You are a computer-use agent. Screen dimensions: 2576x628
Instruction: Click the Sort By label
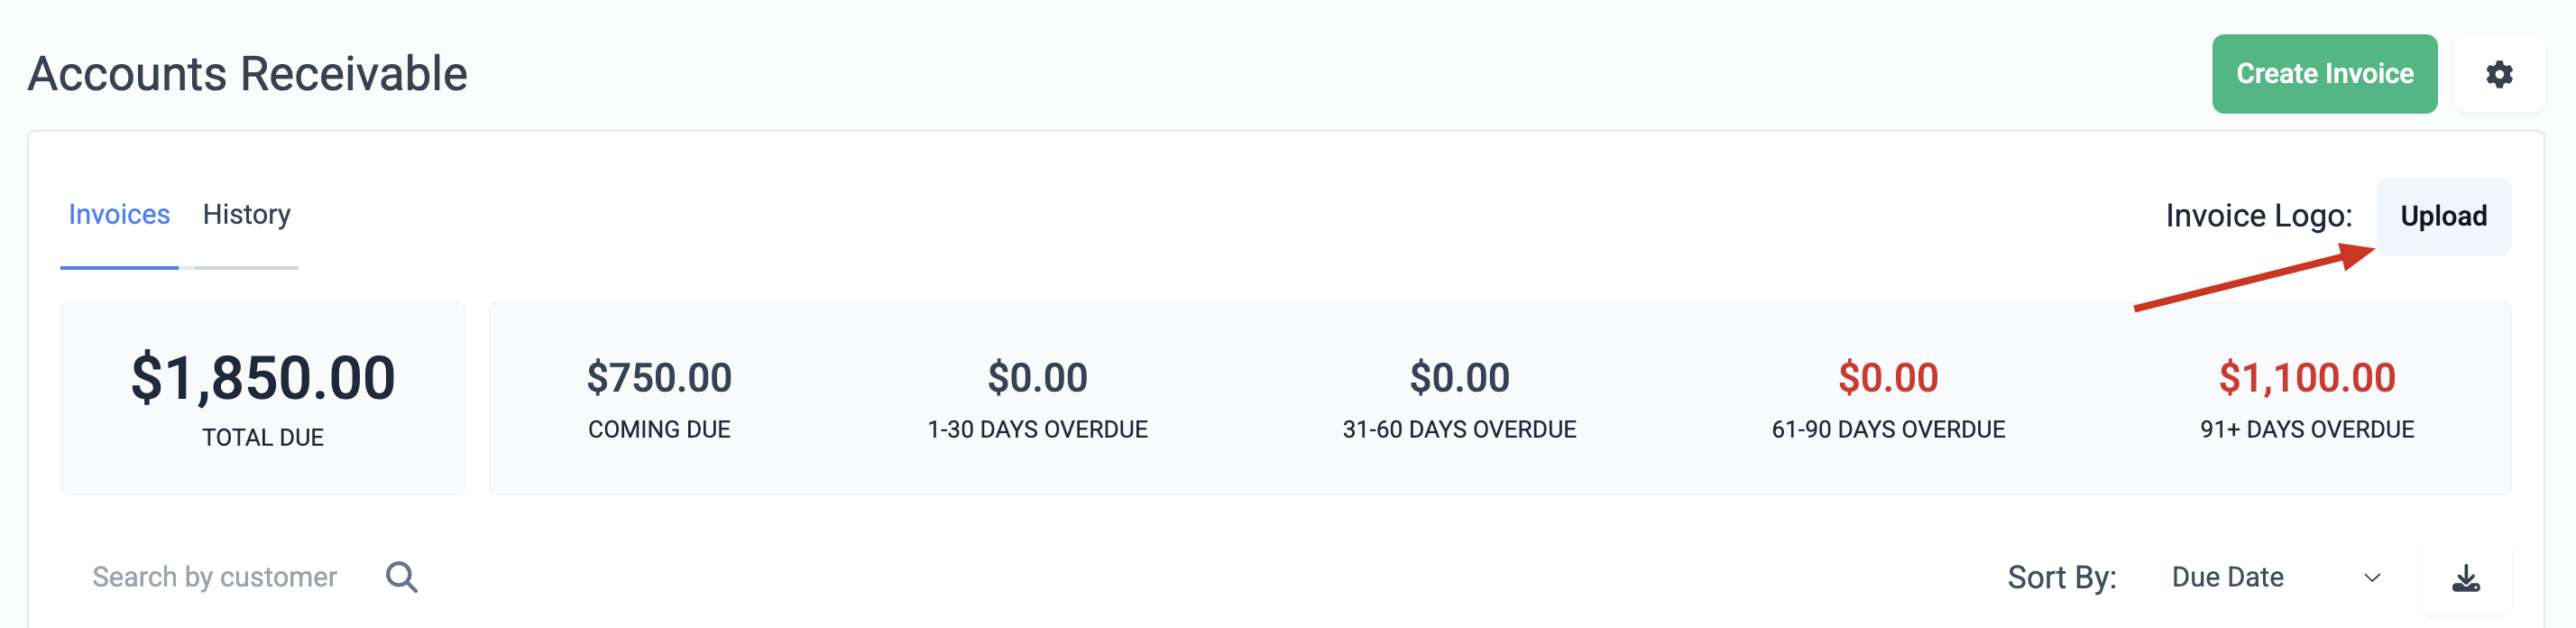tap(2062, 577)
